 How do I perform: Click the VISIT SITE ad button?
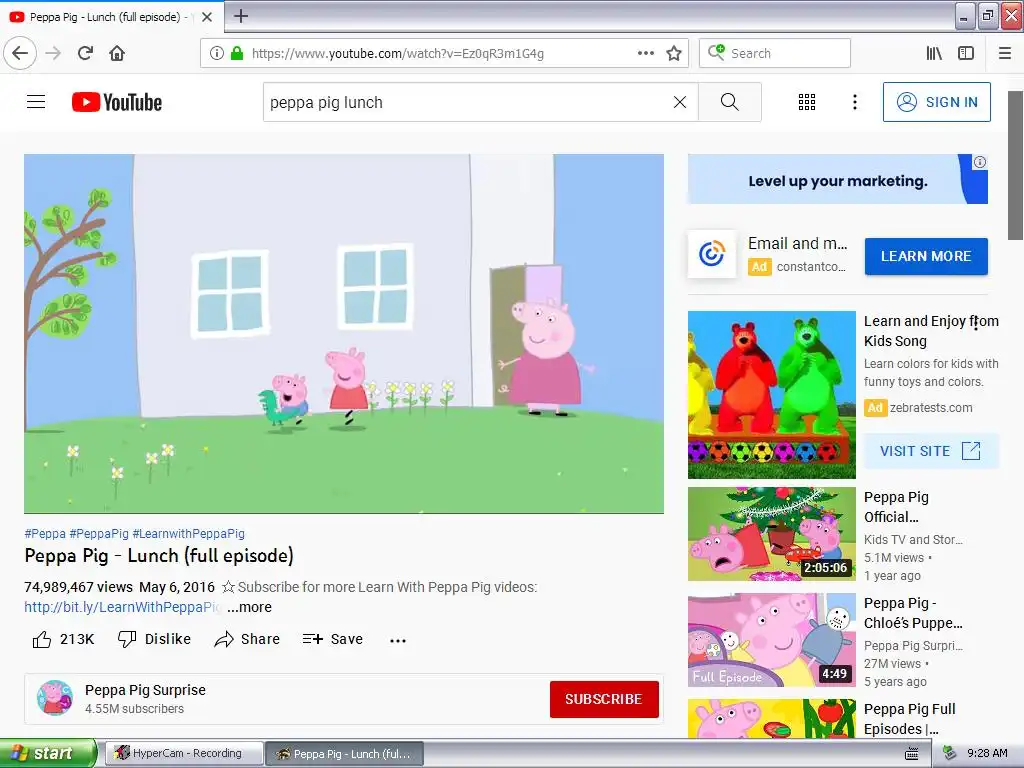[x=931, y=451]
